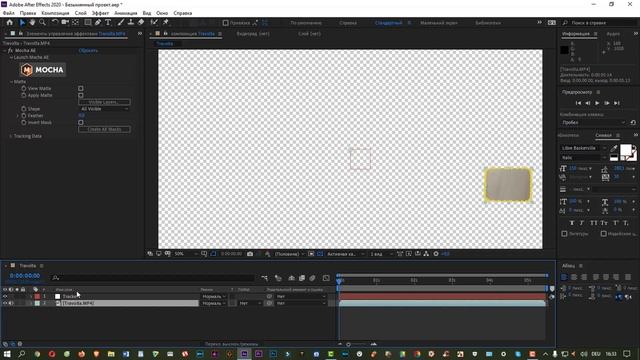The width and height of the screenshot is (640, 360).
Task: Select the Zoom magnifier tool
Action: pyautogui.click(x=42, y=22)
